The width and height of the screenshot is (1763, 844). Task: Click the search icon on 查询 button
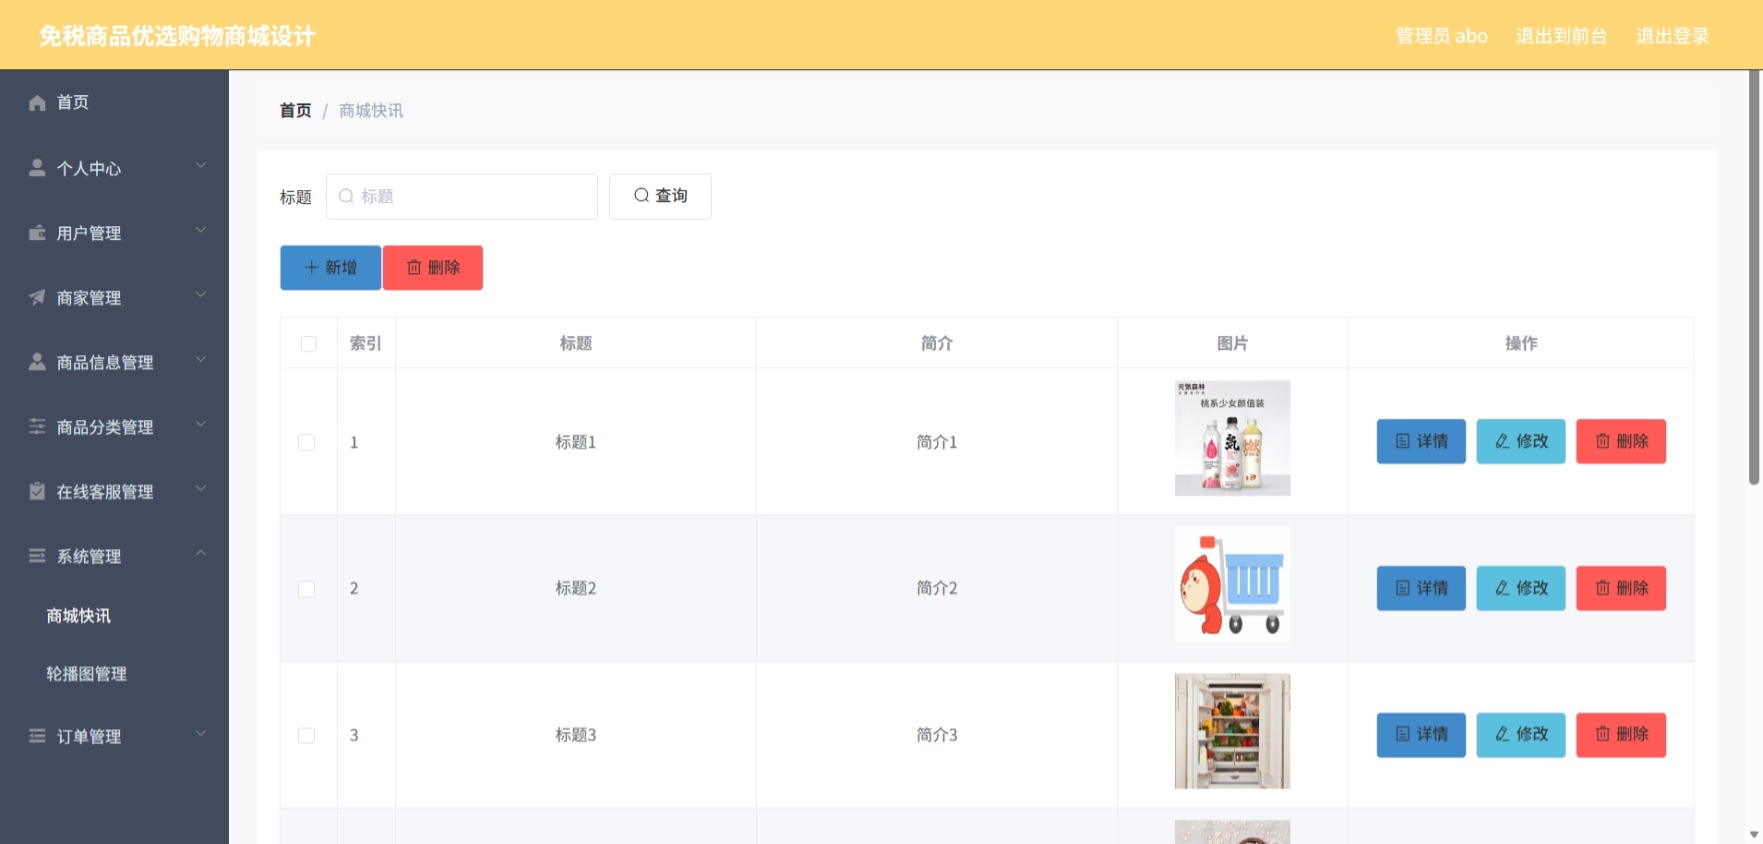click(642, 196)
